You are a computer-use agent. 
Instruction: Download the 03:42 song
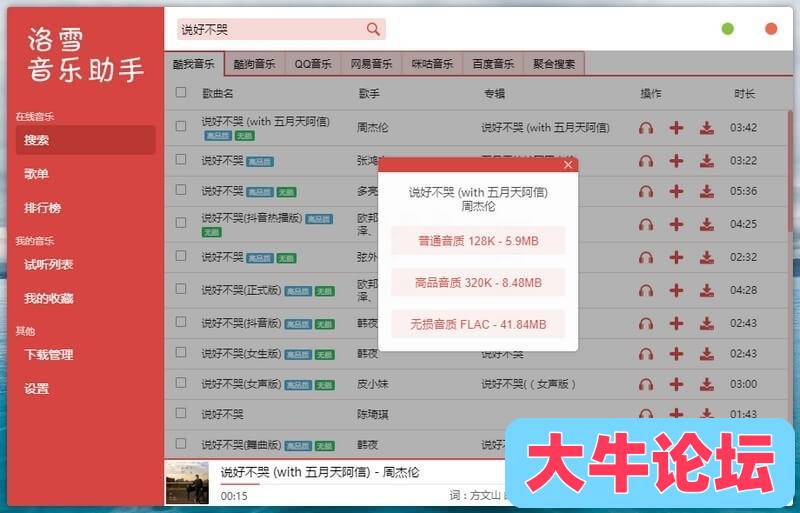(707, 128)
